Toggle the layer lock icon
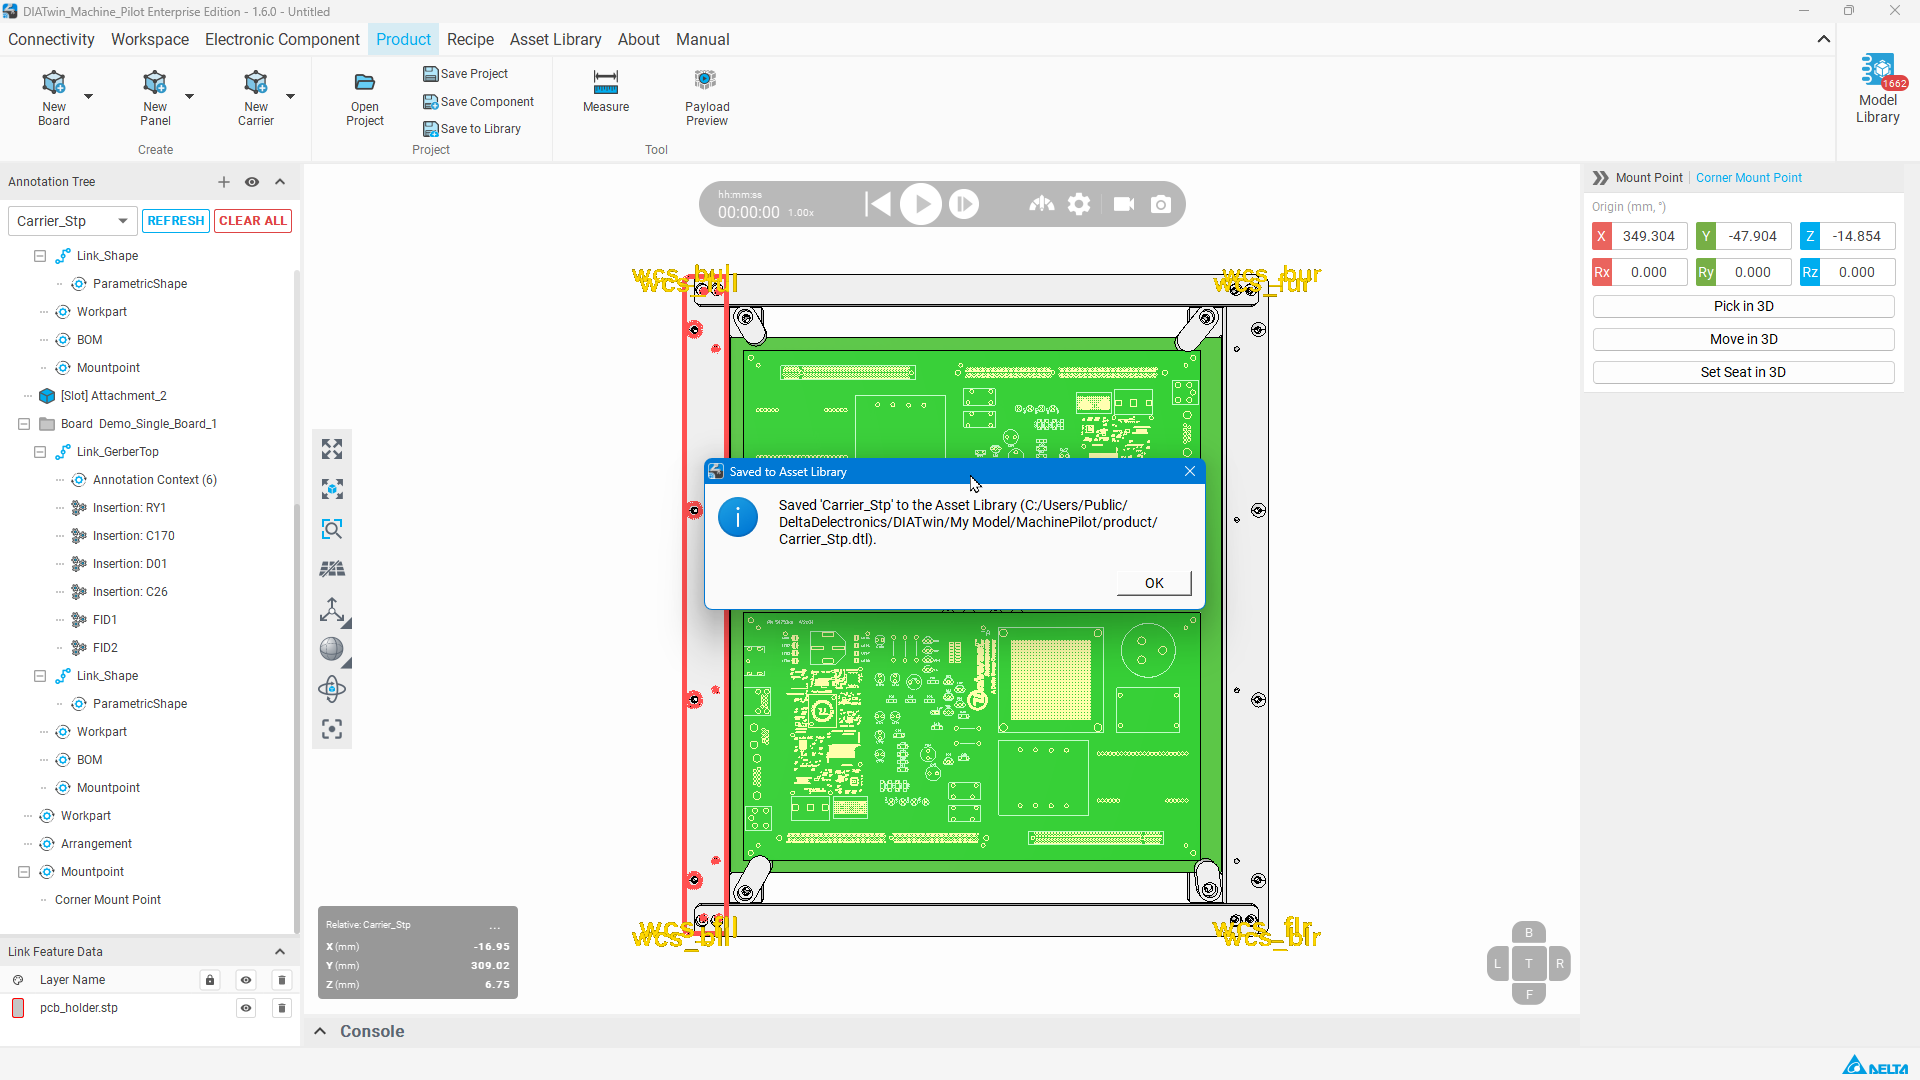This screenshot has height=1080, width=1920. (x=210, y=980)
